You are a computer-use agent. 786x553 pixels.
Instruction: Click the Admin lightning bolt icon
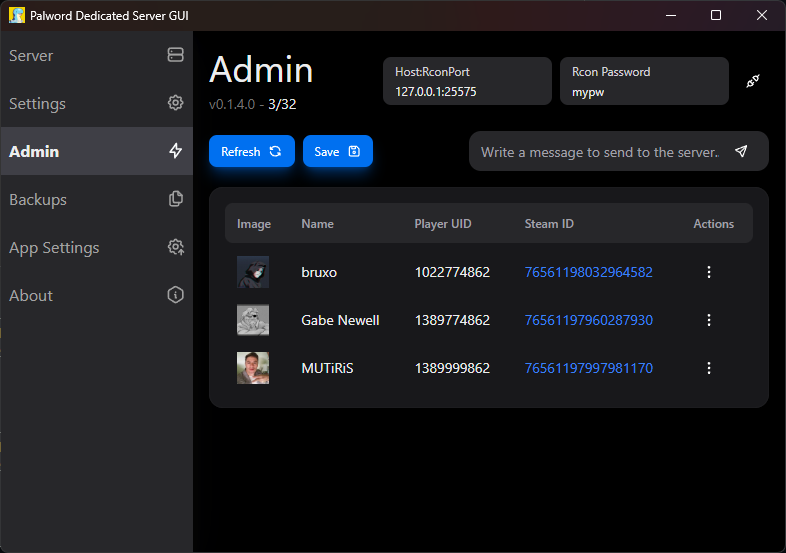(175, 150)
